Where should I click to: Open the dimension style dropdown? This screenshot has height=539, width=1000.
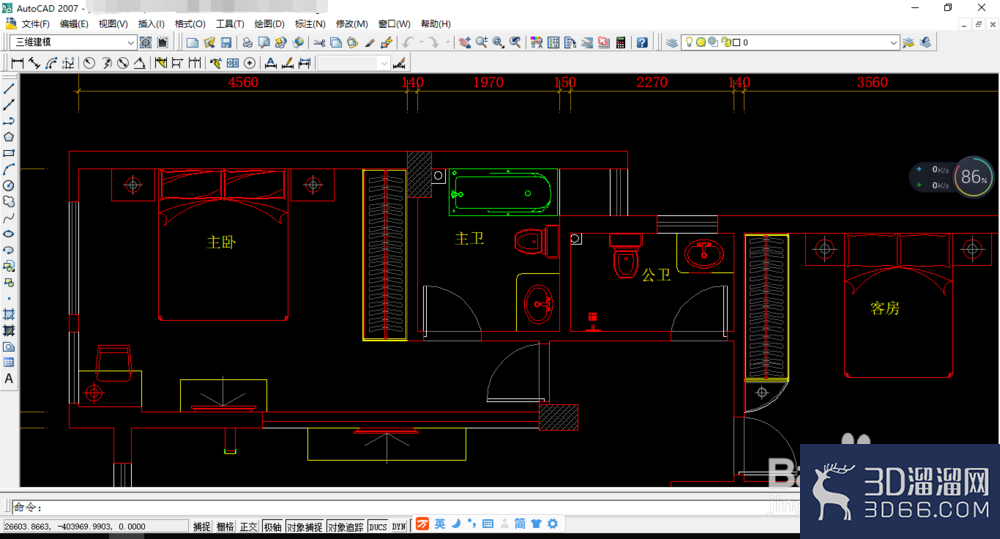pos(383,63)
